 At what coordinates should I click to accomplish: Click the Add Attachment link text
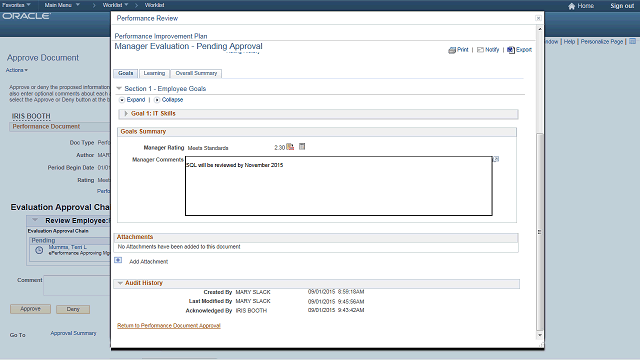(149, 262)
